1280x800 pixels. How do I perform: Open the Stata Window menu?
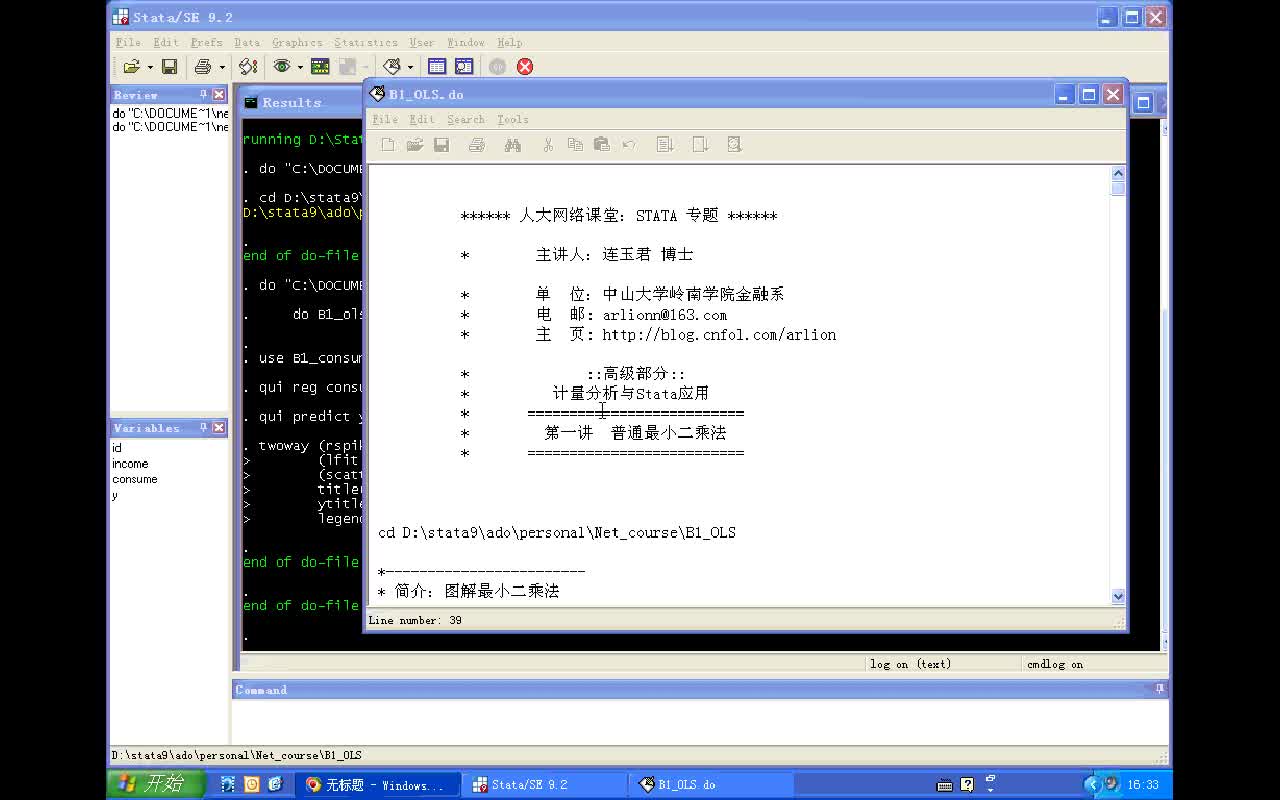[x=465, y=42]
